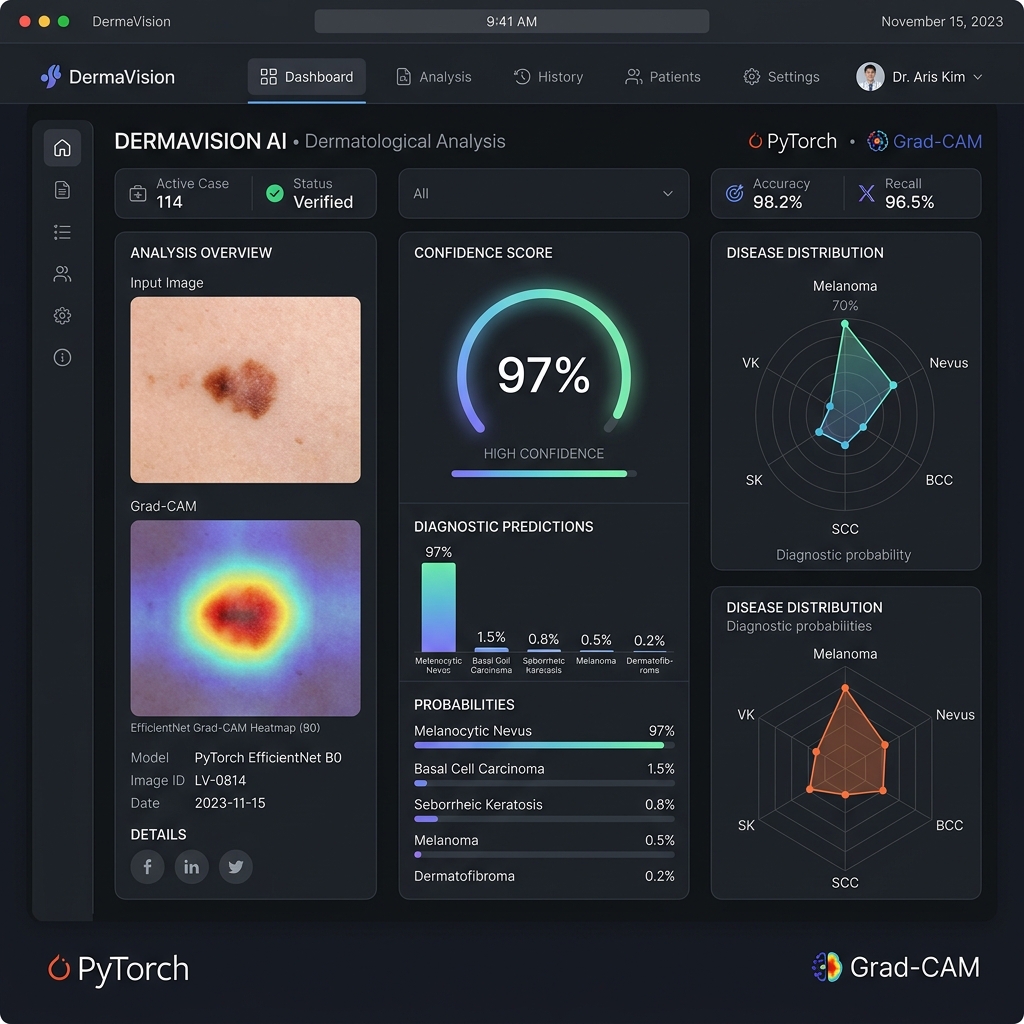Open the Grad-CAM heatmap image
1024x1024 pixels.
(246, 618)
